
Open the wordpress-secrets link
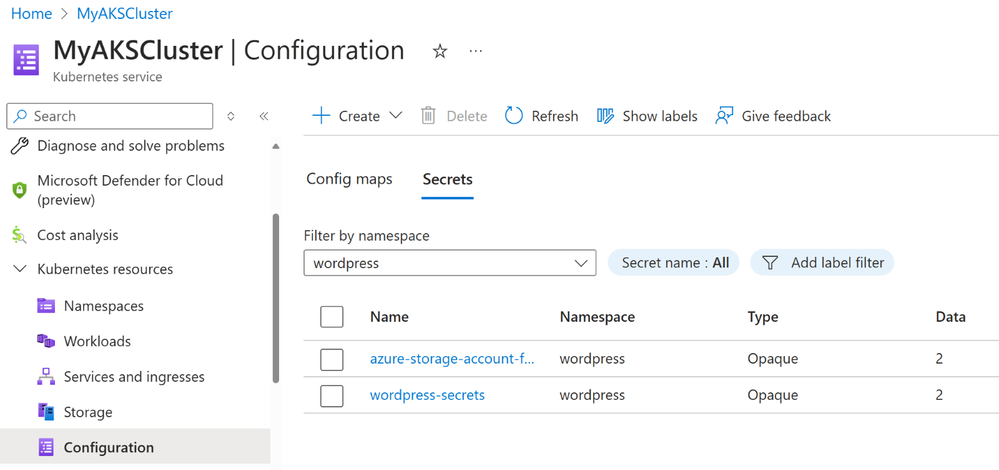[x=428, y=395]
